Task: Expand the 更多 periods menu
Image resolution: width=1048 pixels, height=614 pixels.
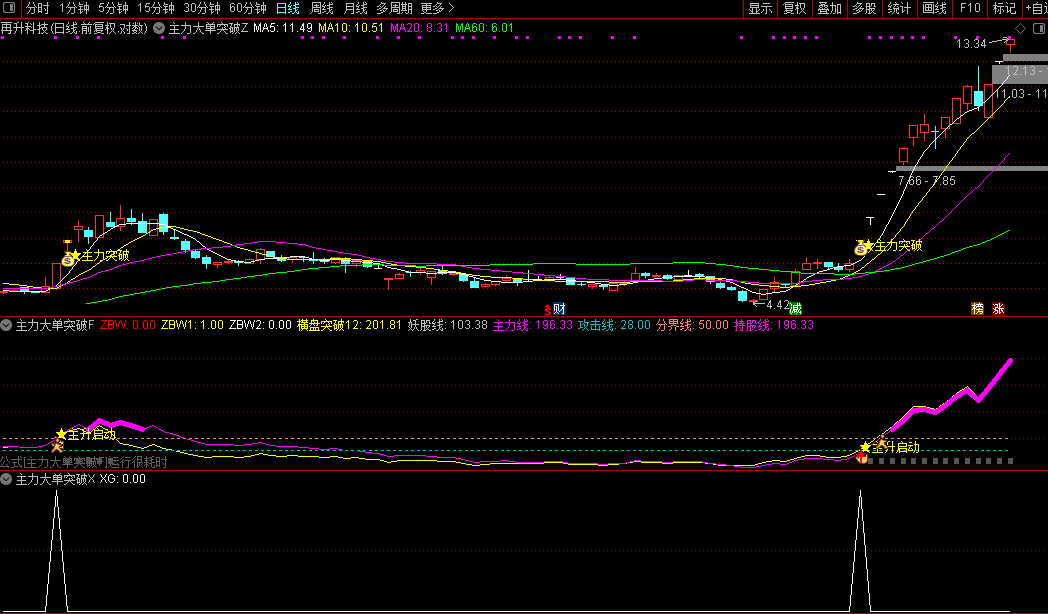Action: pos(438,8)
